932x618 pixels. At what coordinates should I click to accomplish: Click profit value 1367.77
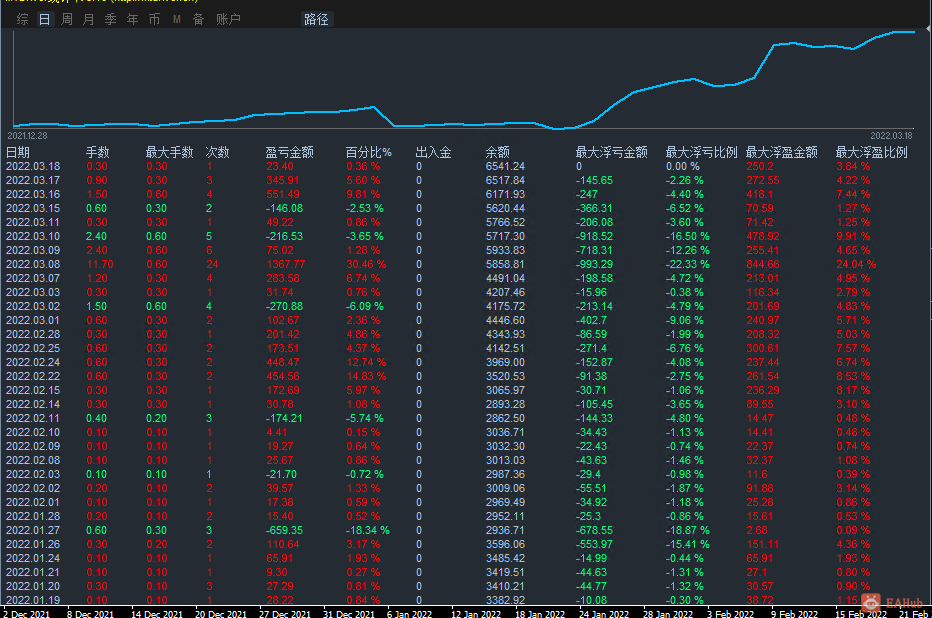point(286,264)
